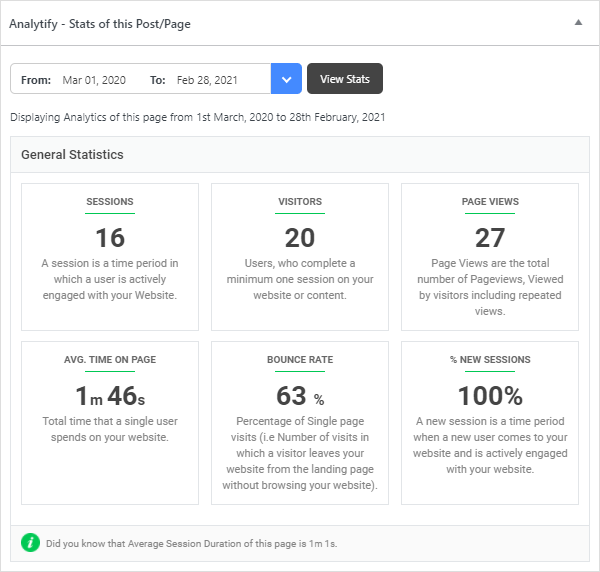Click the SESSIONS heading label
600x572 pixels.
110,201
